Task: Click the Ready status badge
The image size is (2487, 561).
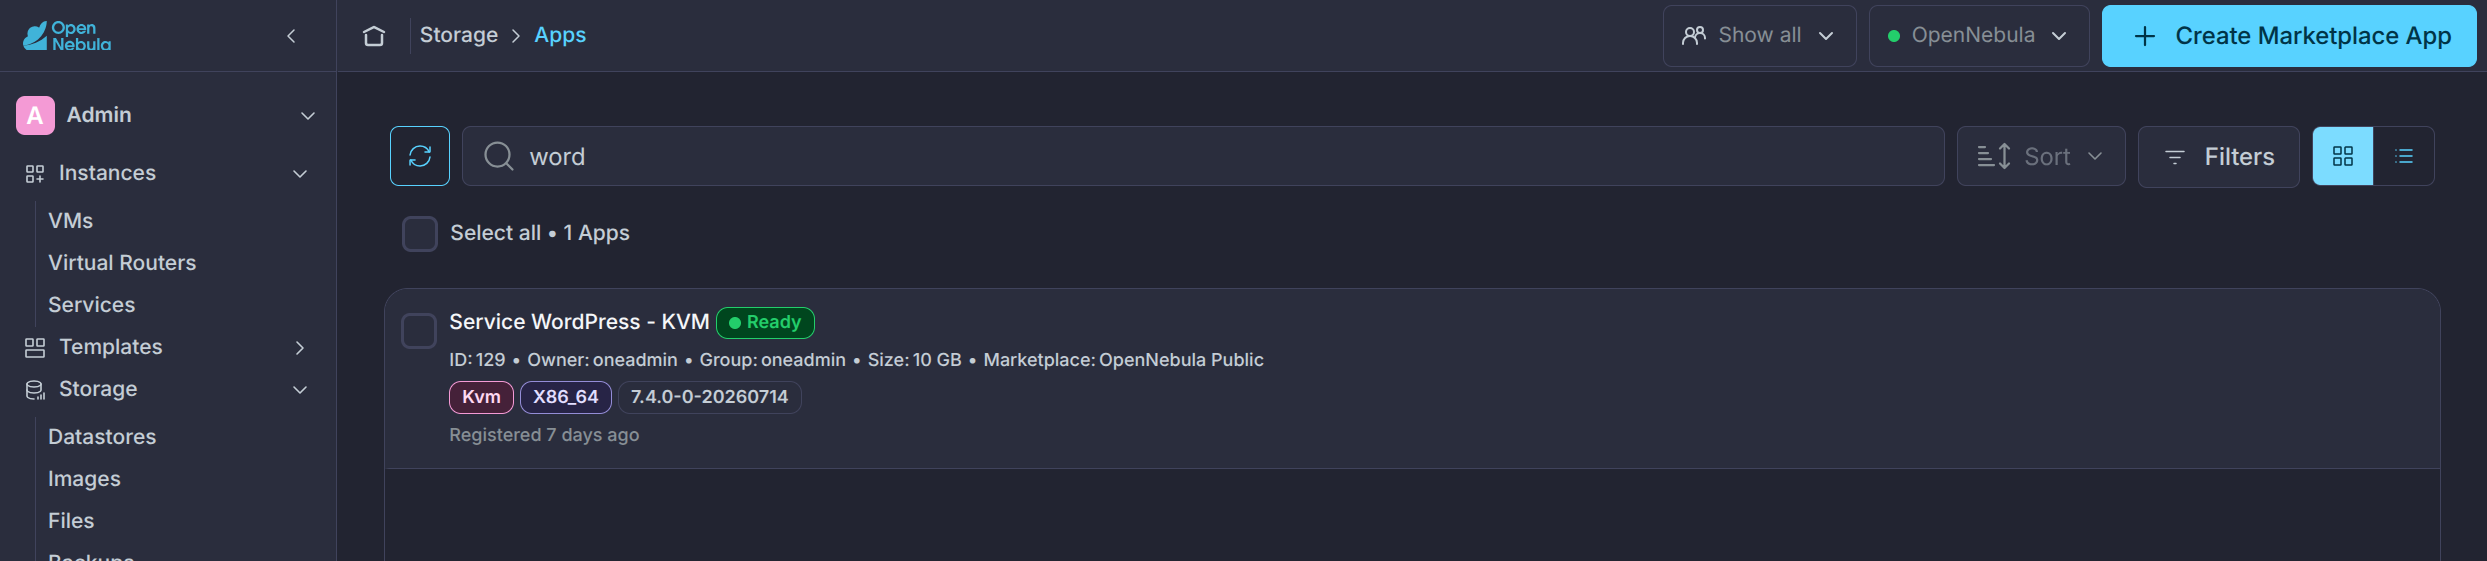Action: (x=765, y=323)
